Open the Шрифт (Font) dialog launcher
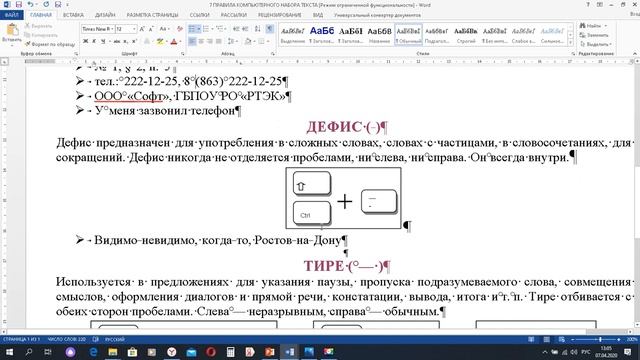 [182, 53]
